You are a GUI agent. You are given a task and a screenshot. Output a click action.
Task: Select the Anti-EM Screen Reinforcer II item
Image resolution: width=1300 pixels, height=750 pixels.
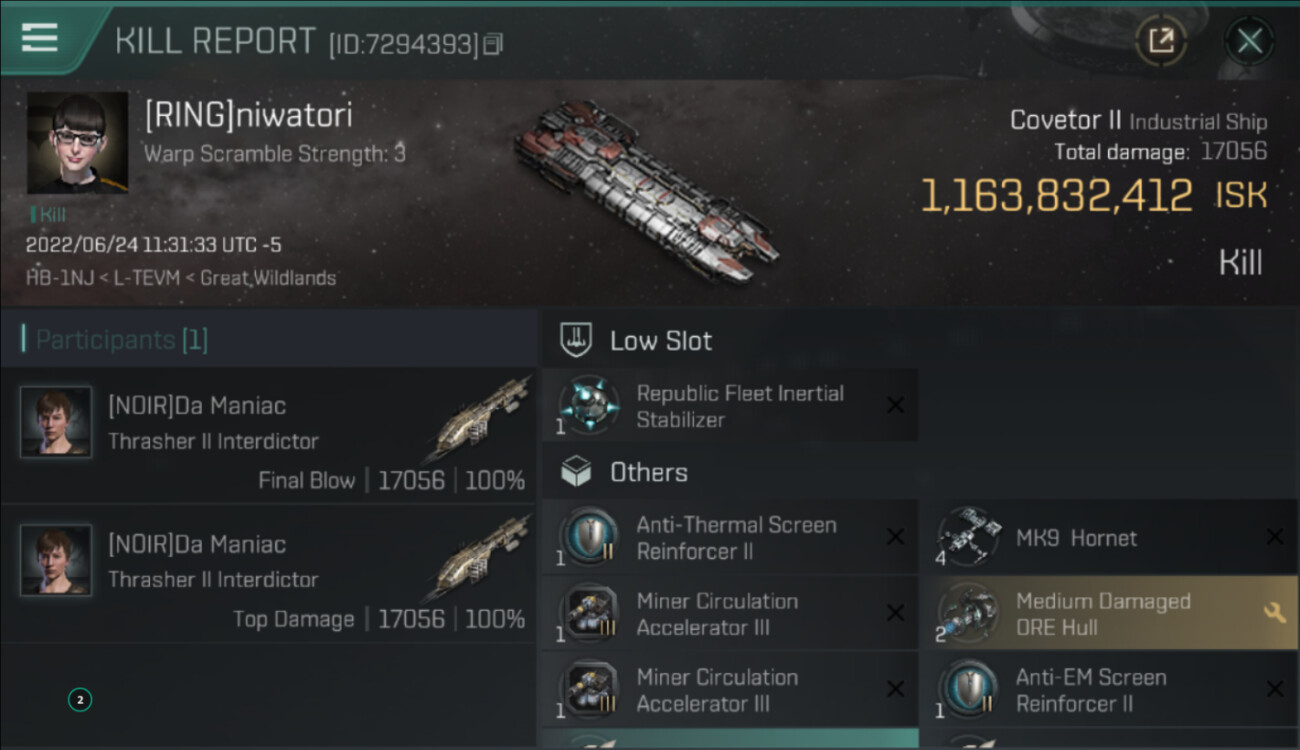1090,690
